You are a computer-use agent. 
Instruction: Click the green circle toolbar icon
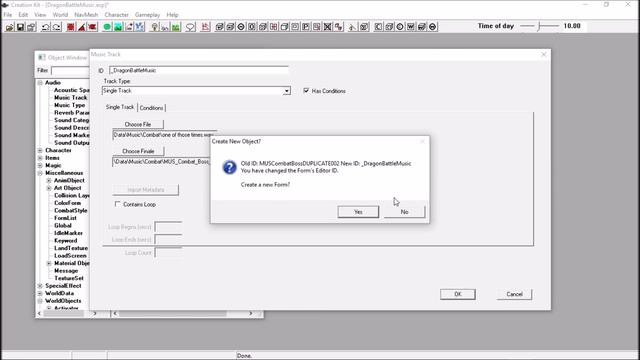(107, 27)
